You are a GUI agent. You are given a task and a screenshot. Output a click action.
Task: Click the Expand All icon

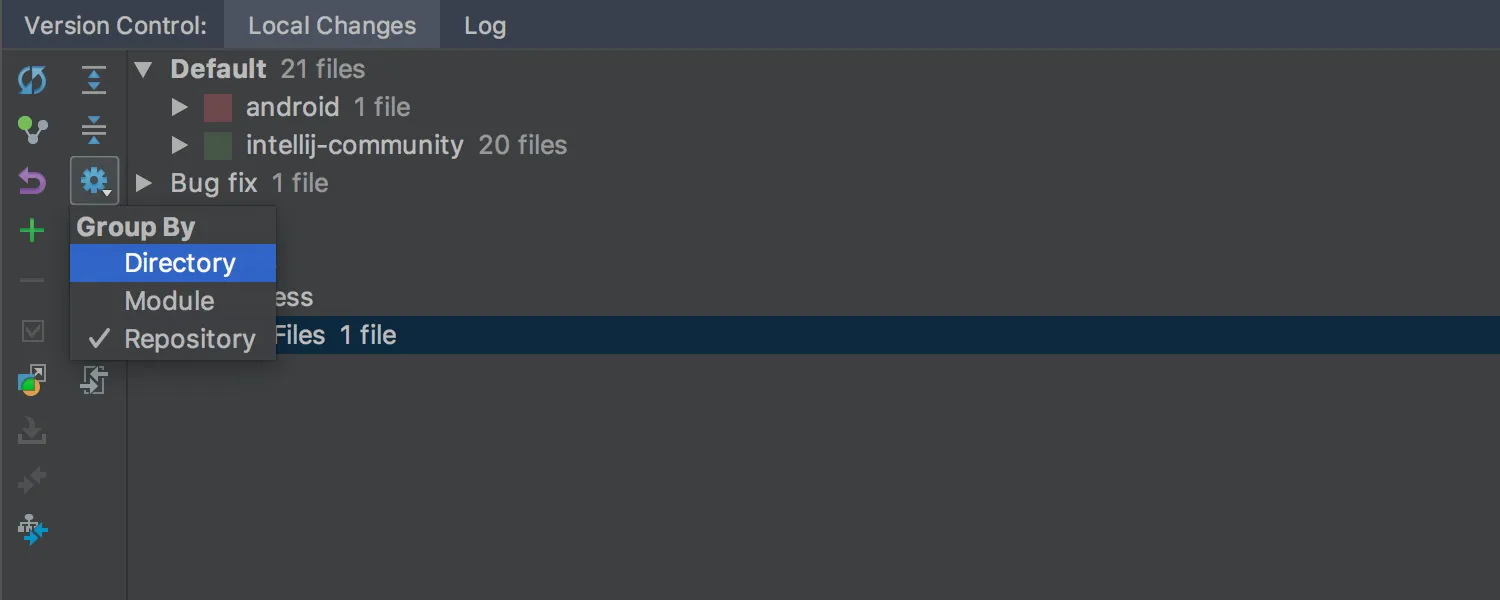click(93, 80)
